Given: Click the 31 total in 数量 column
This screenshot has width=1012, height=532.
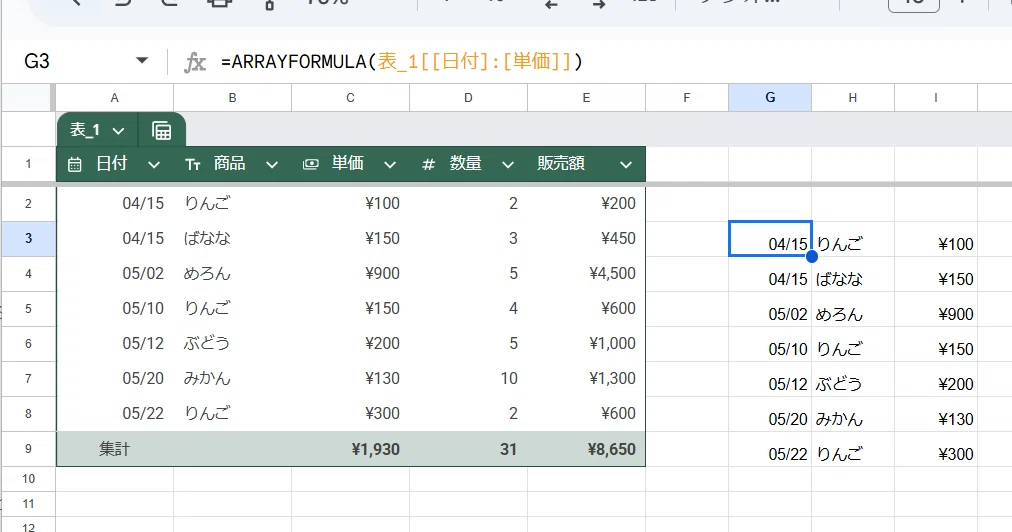Looking at the screenshot, I should tap(509, 449).
